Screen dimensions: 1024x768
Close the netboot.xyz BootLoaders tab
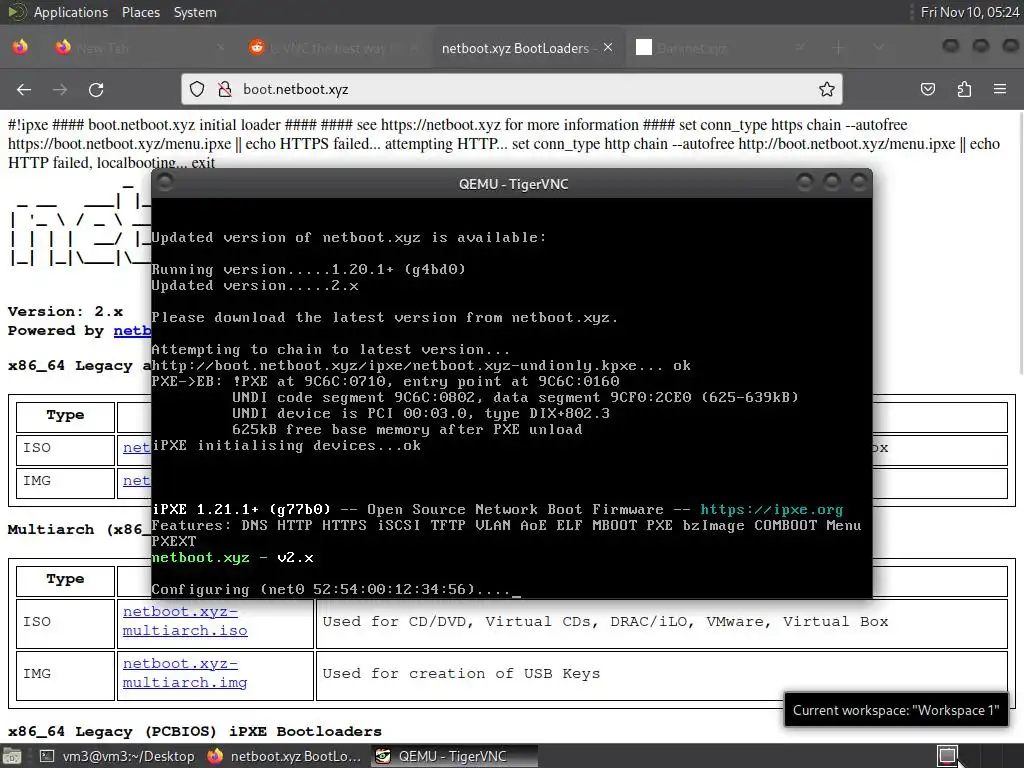pos(608,48)
